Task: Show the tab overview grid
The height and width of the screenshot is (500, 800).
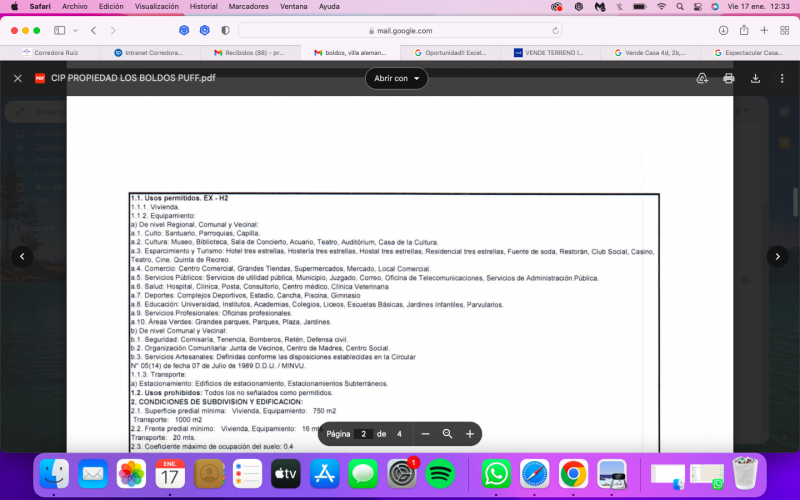Action: pos(785,31)
